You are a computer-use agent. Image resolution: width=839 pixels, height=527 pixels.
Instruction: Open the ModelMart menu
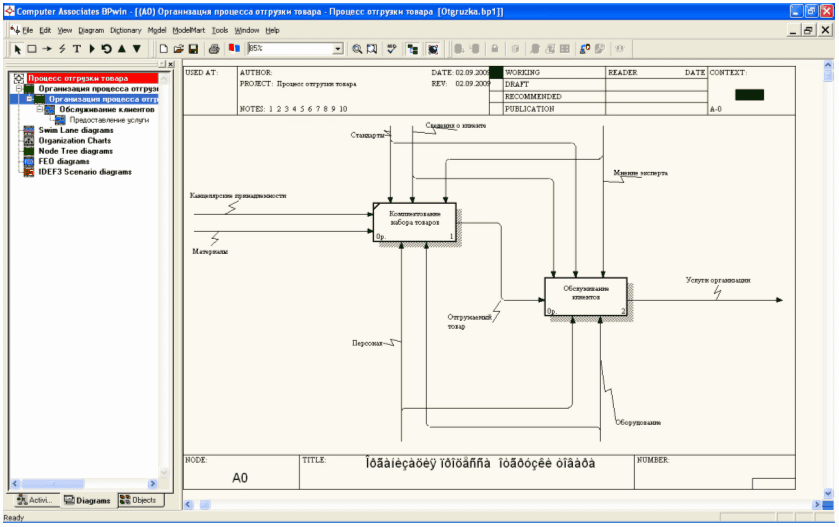point(188,30)
